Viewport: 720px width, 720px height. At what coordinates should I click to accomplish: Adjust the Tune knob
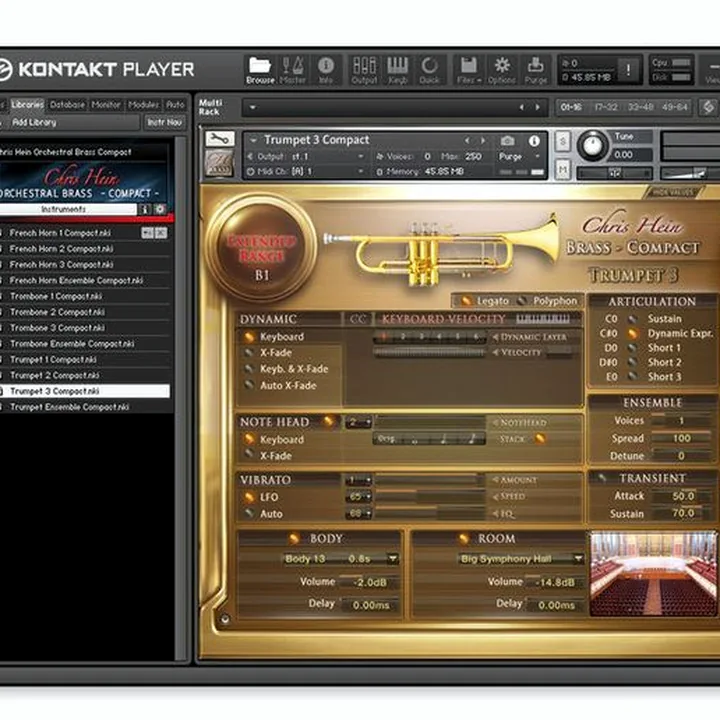pos(592,146)
